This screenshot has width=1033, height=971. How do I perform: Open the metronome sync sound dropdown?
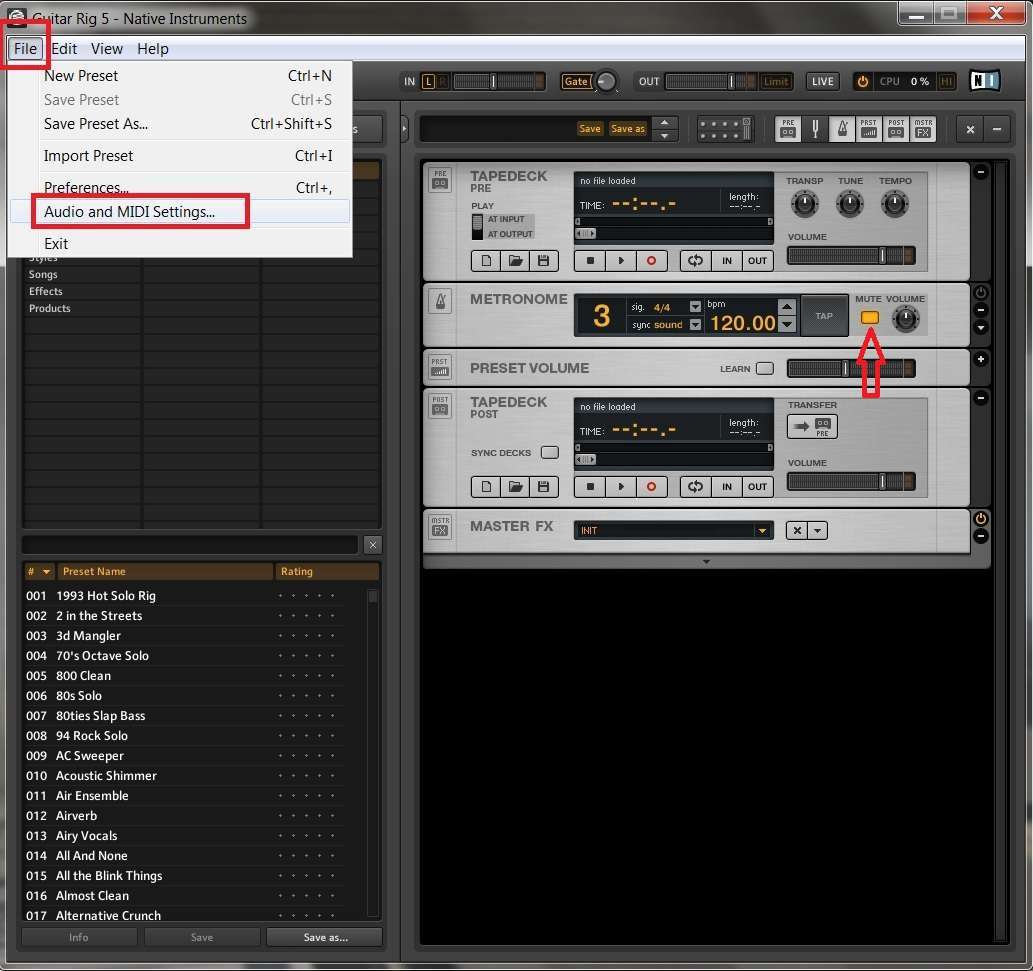click(x=695, y=325)
